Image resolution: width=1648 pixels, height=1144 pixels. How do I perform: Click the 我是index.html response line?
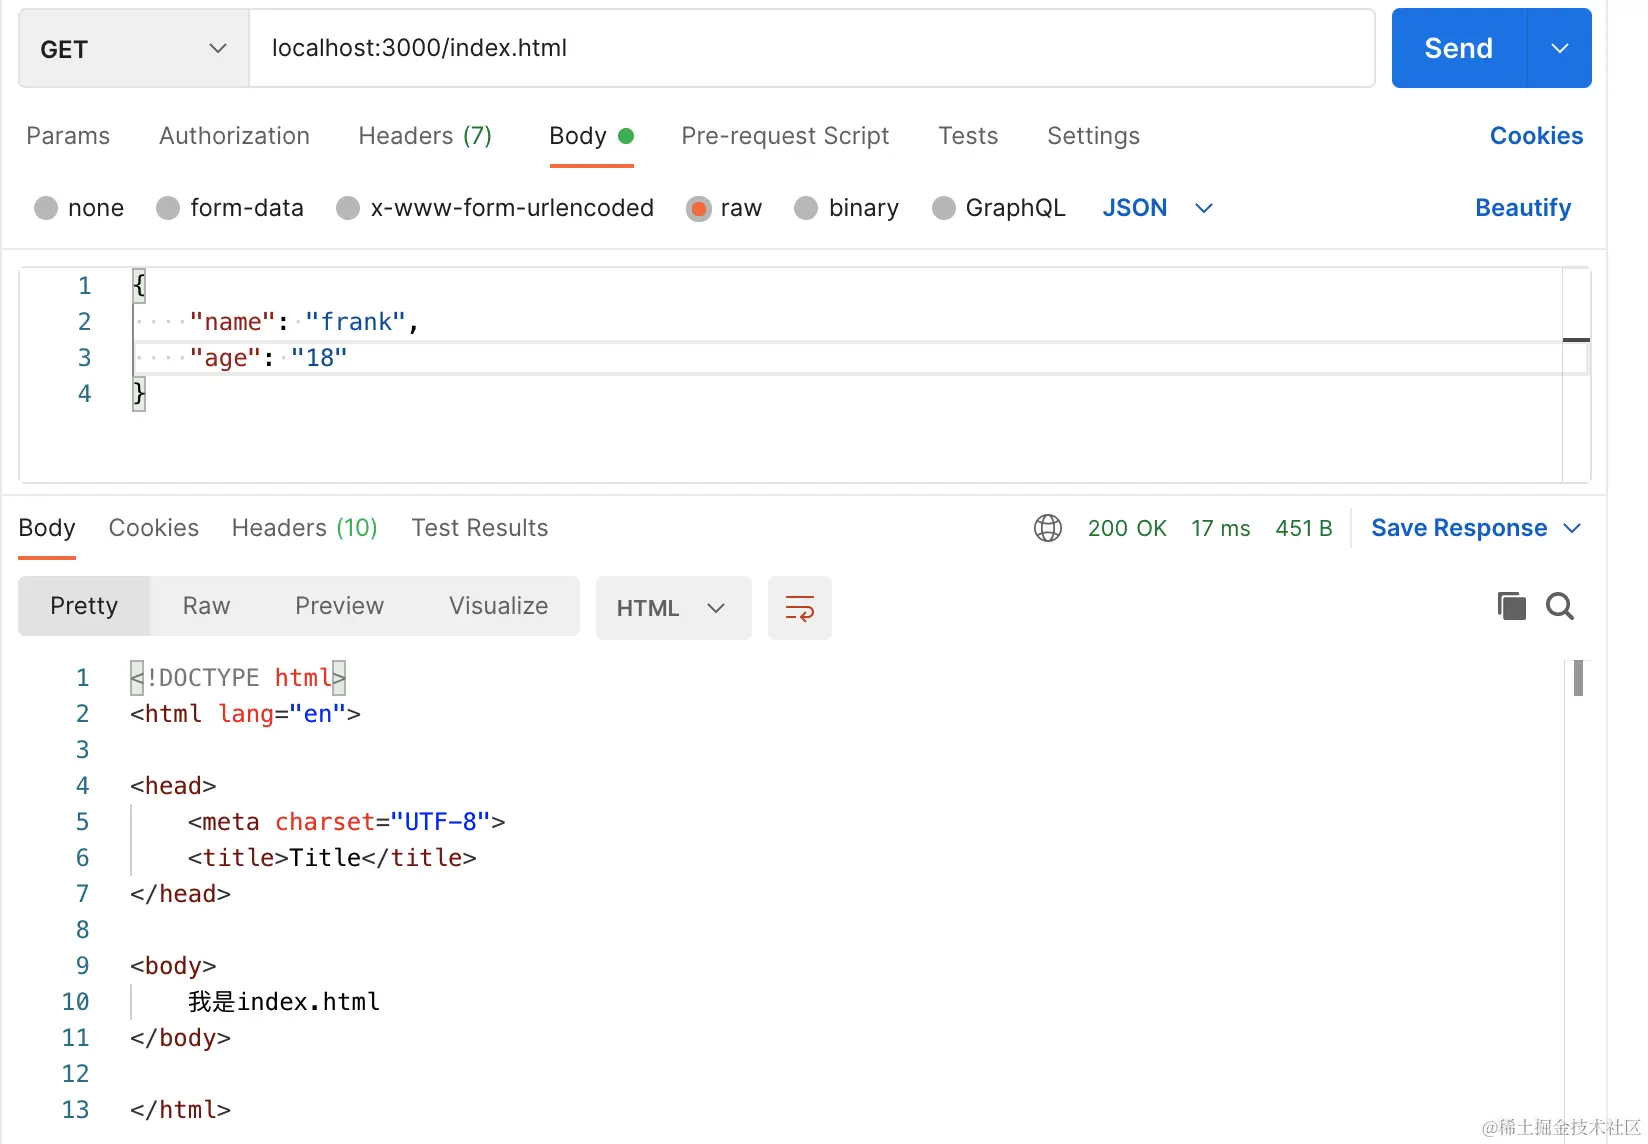pos(284,1002)
